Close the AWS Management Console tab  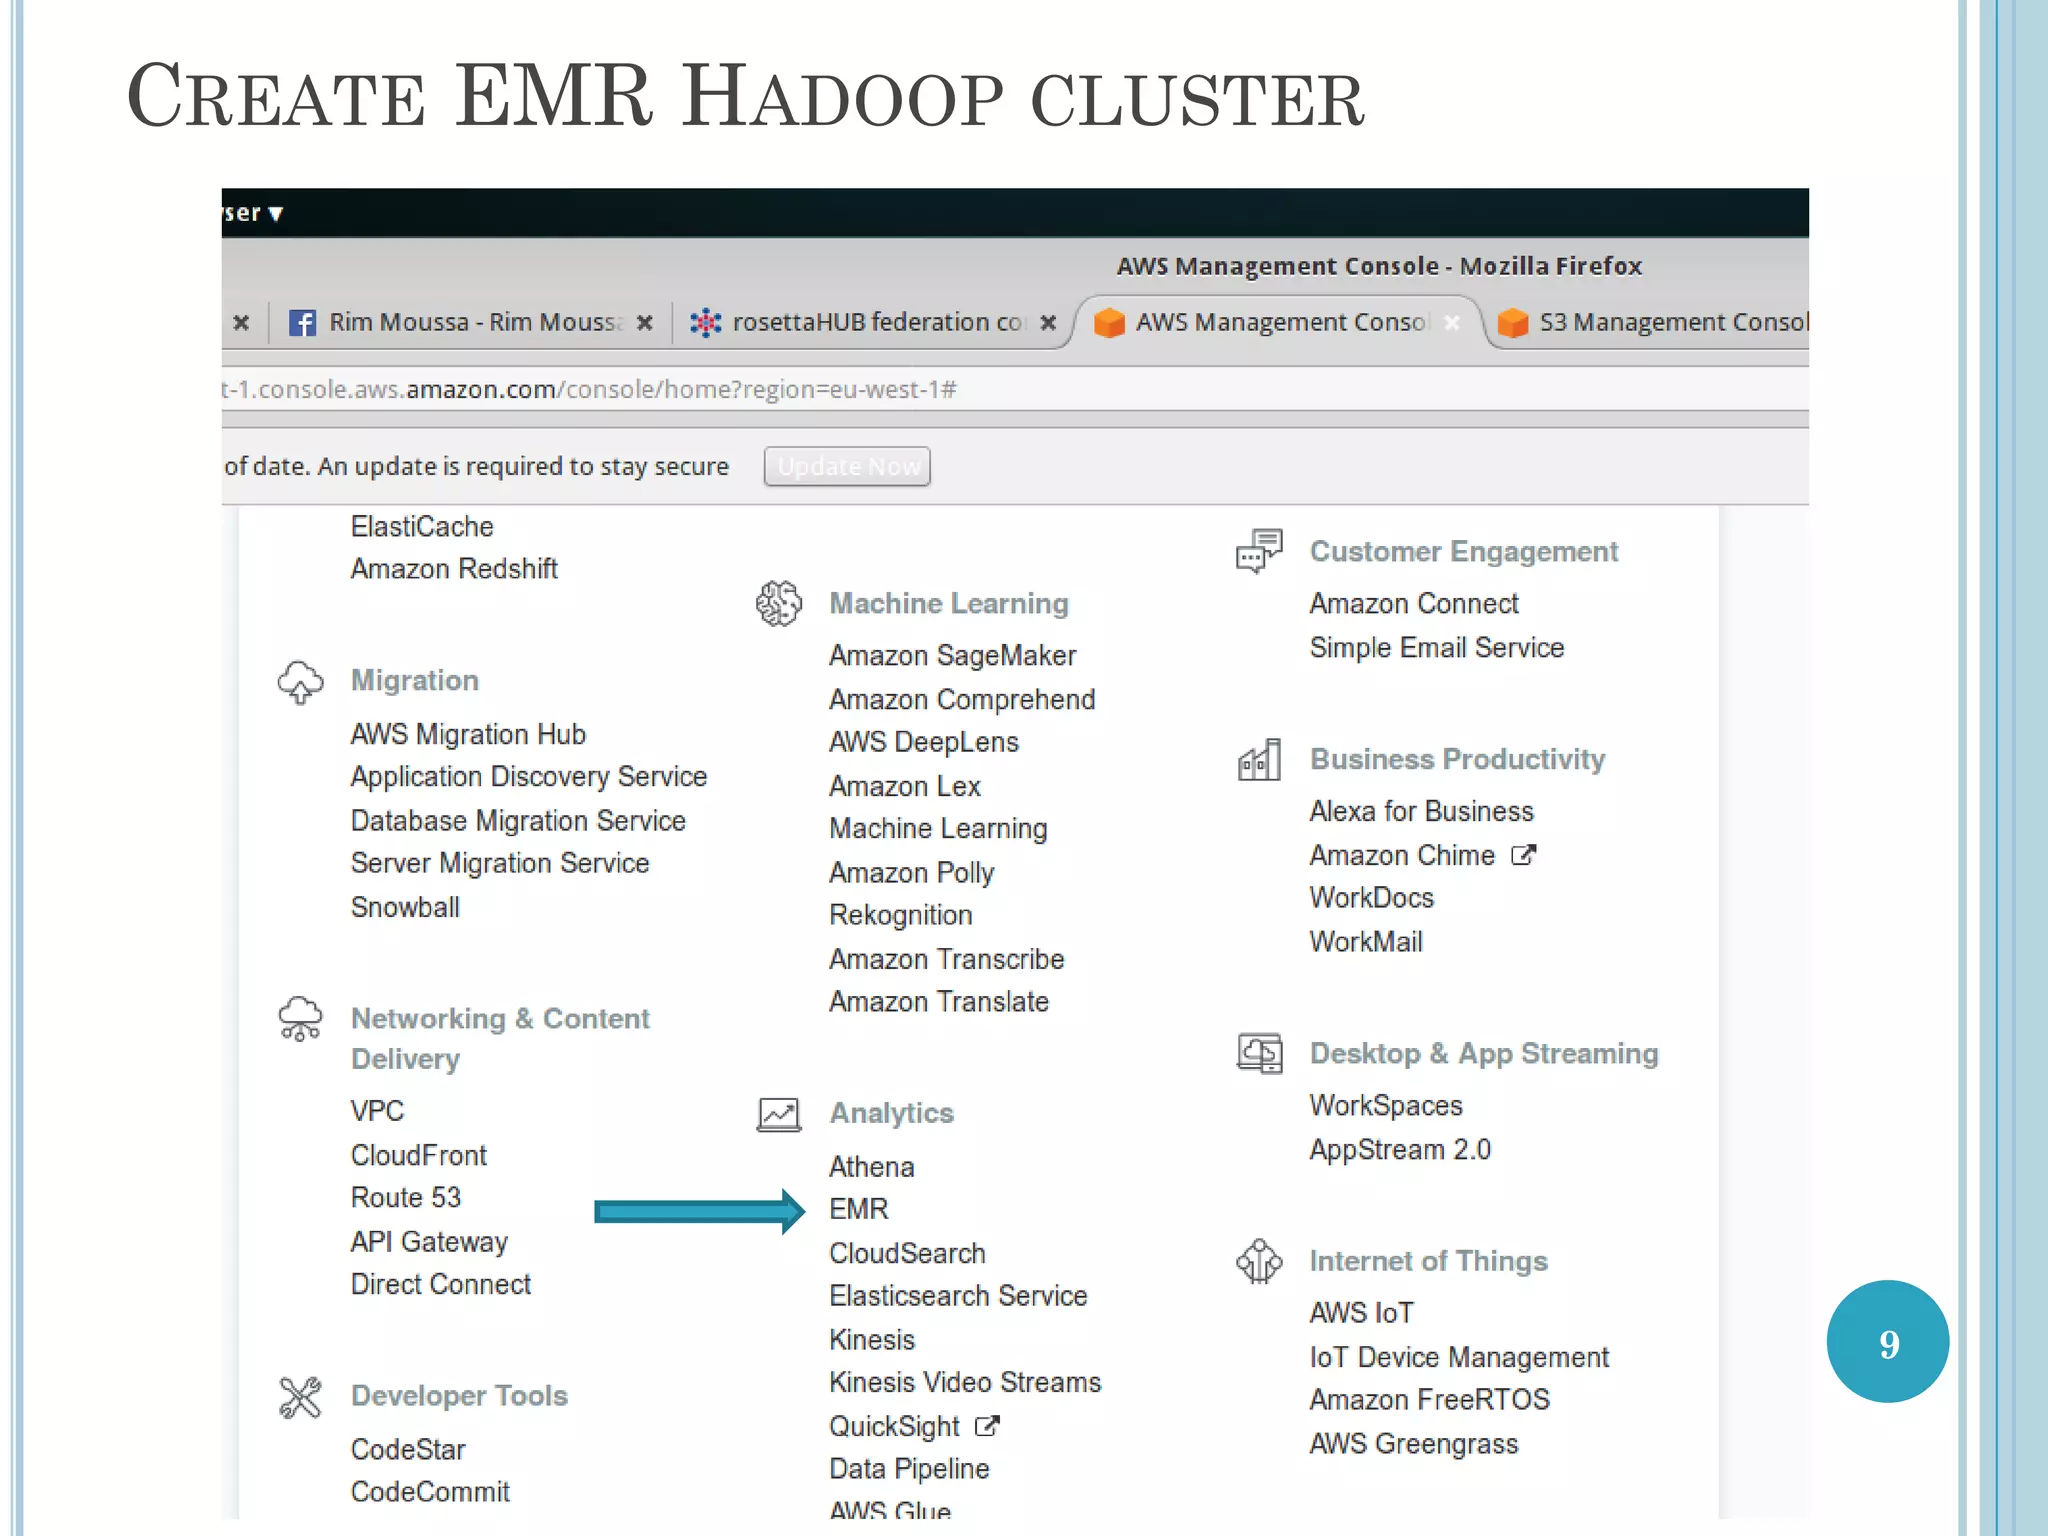coord(1452,322)
